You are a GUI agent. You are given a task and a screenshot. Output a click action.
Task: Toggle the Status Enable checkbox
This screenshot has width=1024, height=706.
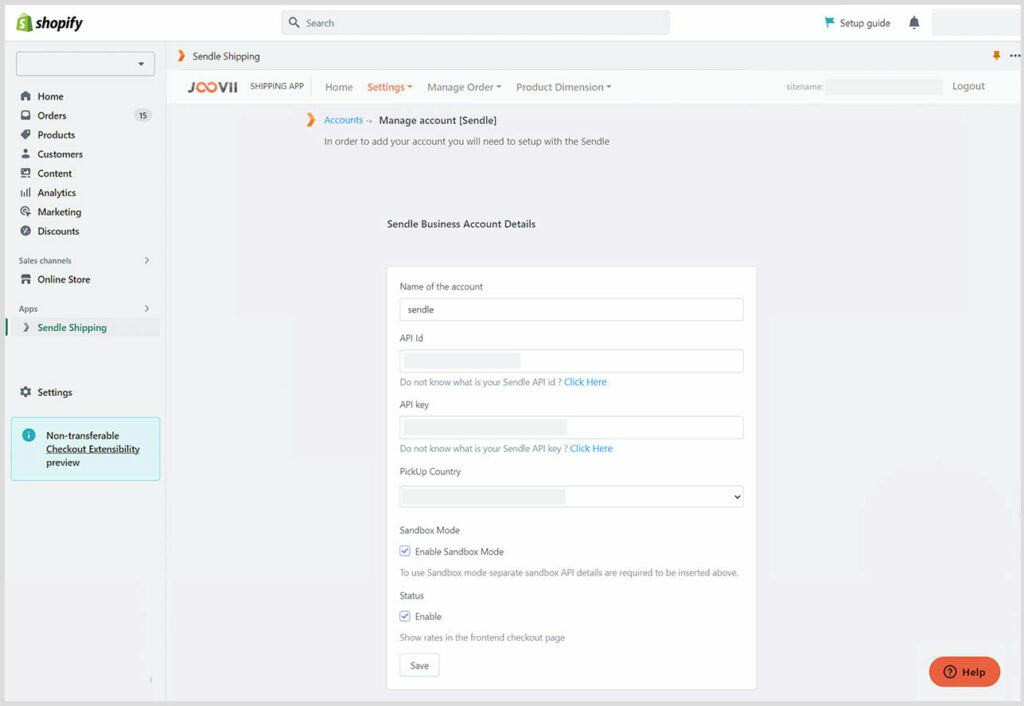405,616
